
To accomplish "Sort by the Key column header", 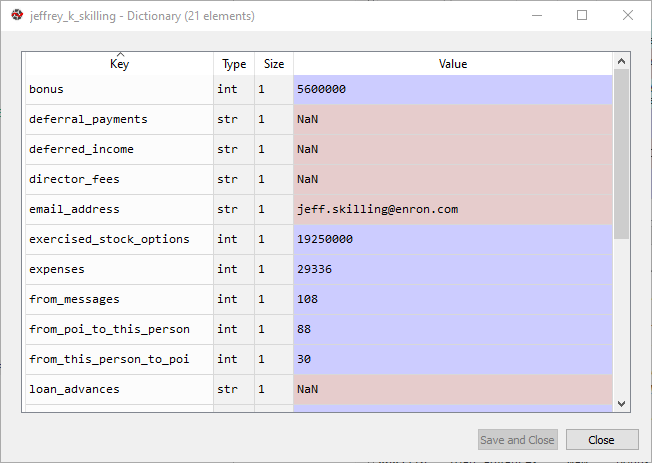I will click(119, 64).
